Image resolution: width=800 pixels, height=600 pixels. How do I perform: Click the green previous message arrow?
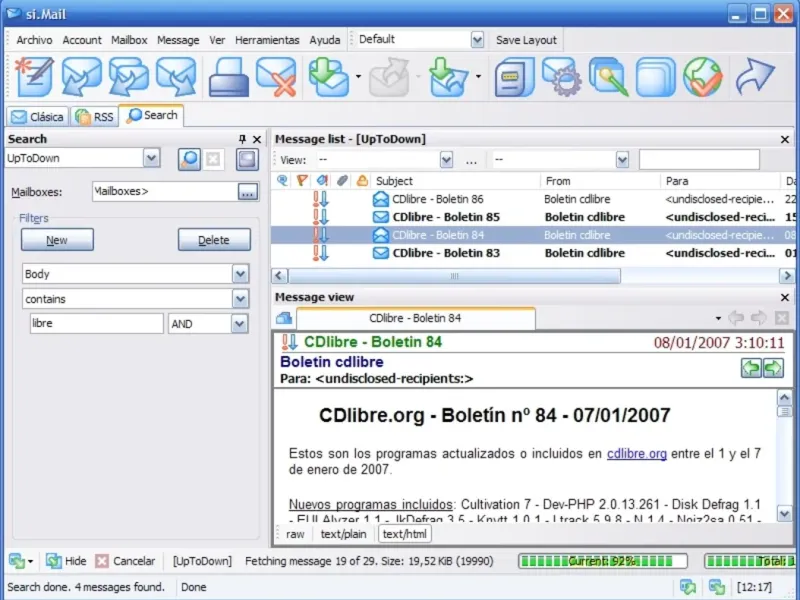pyautogui.click(x=751, y=369)
